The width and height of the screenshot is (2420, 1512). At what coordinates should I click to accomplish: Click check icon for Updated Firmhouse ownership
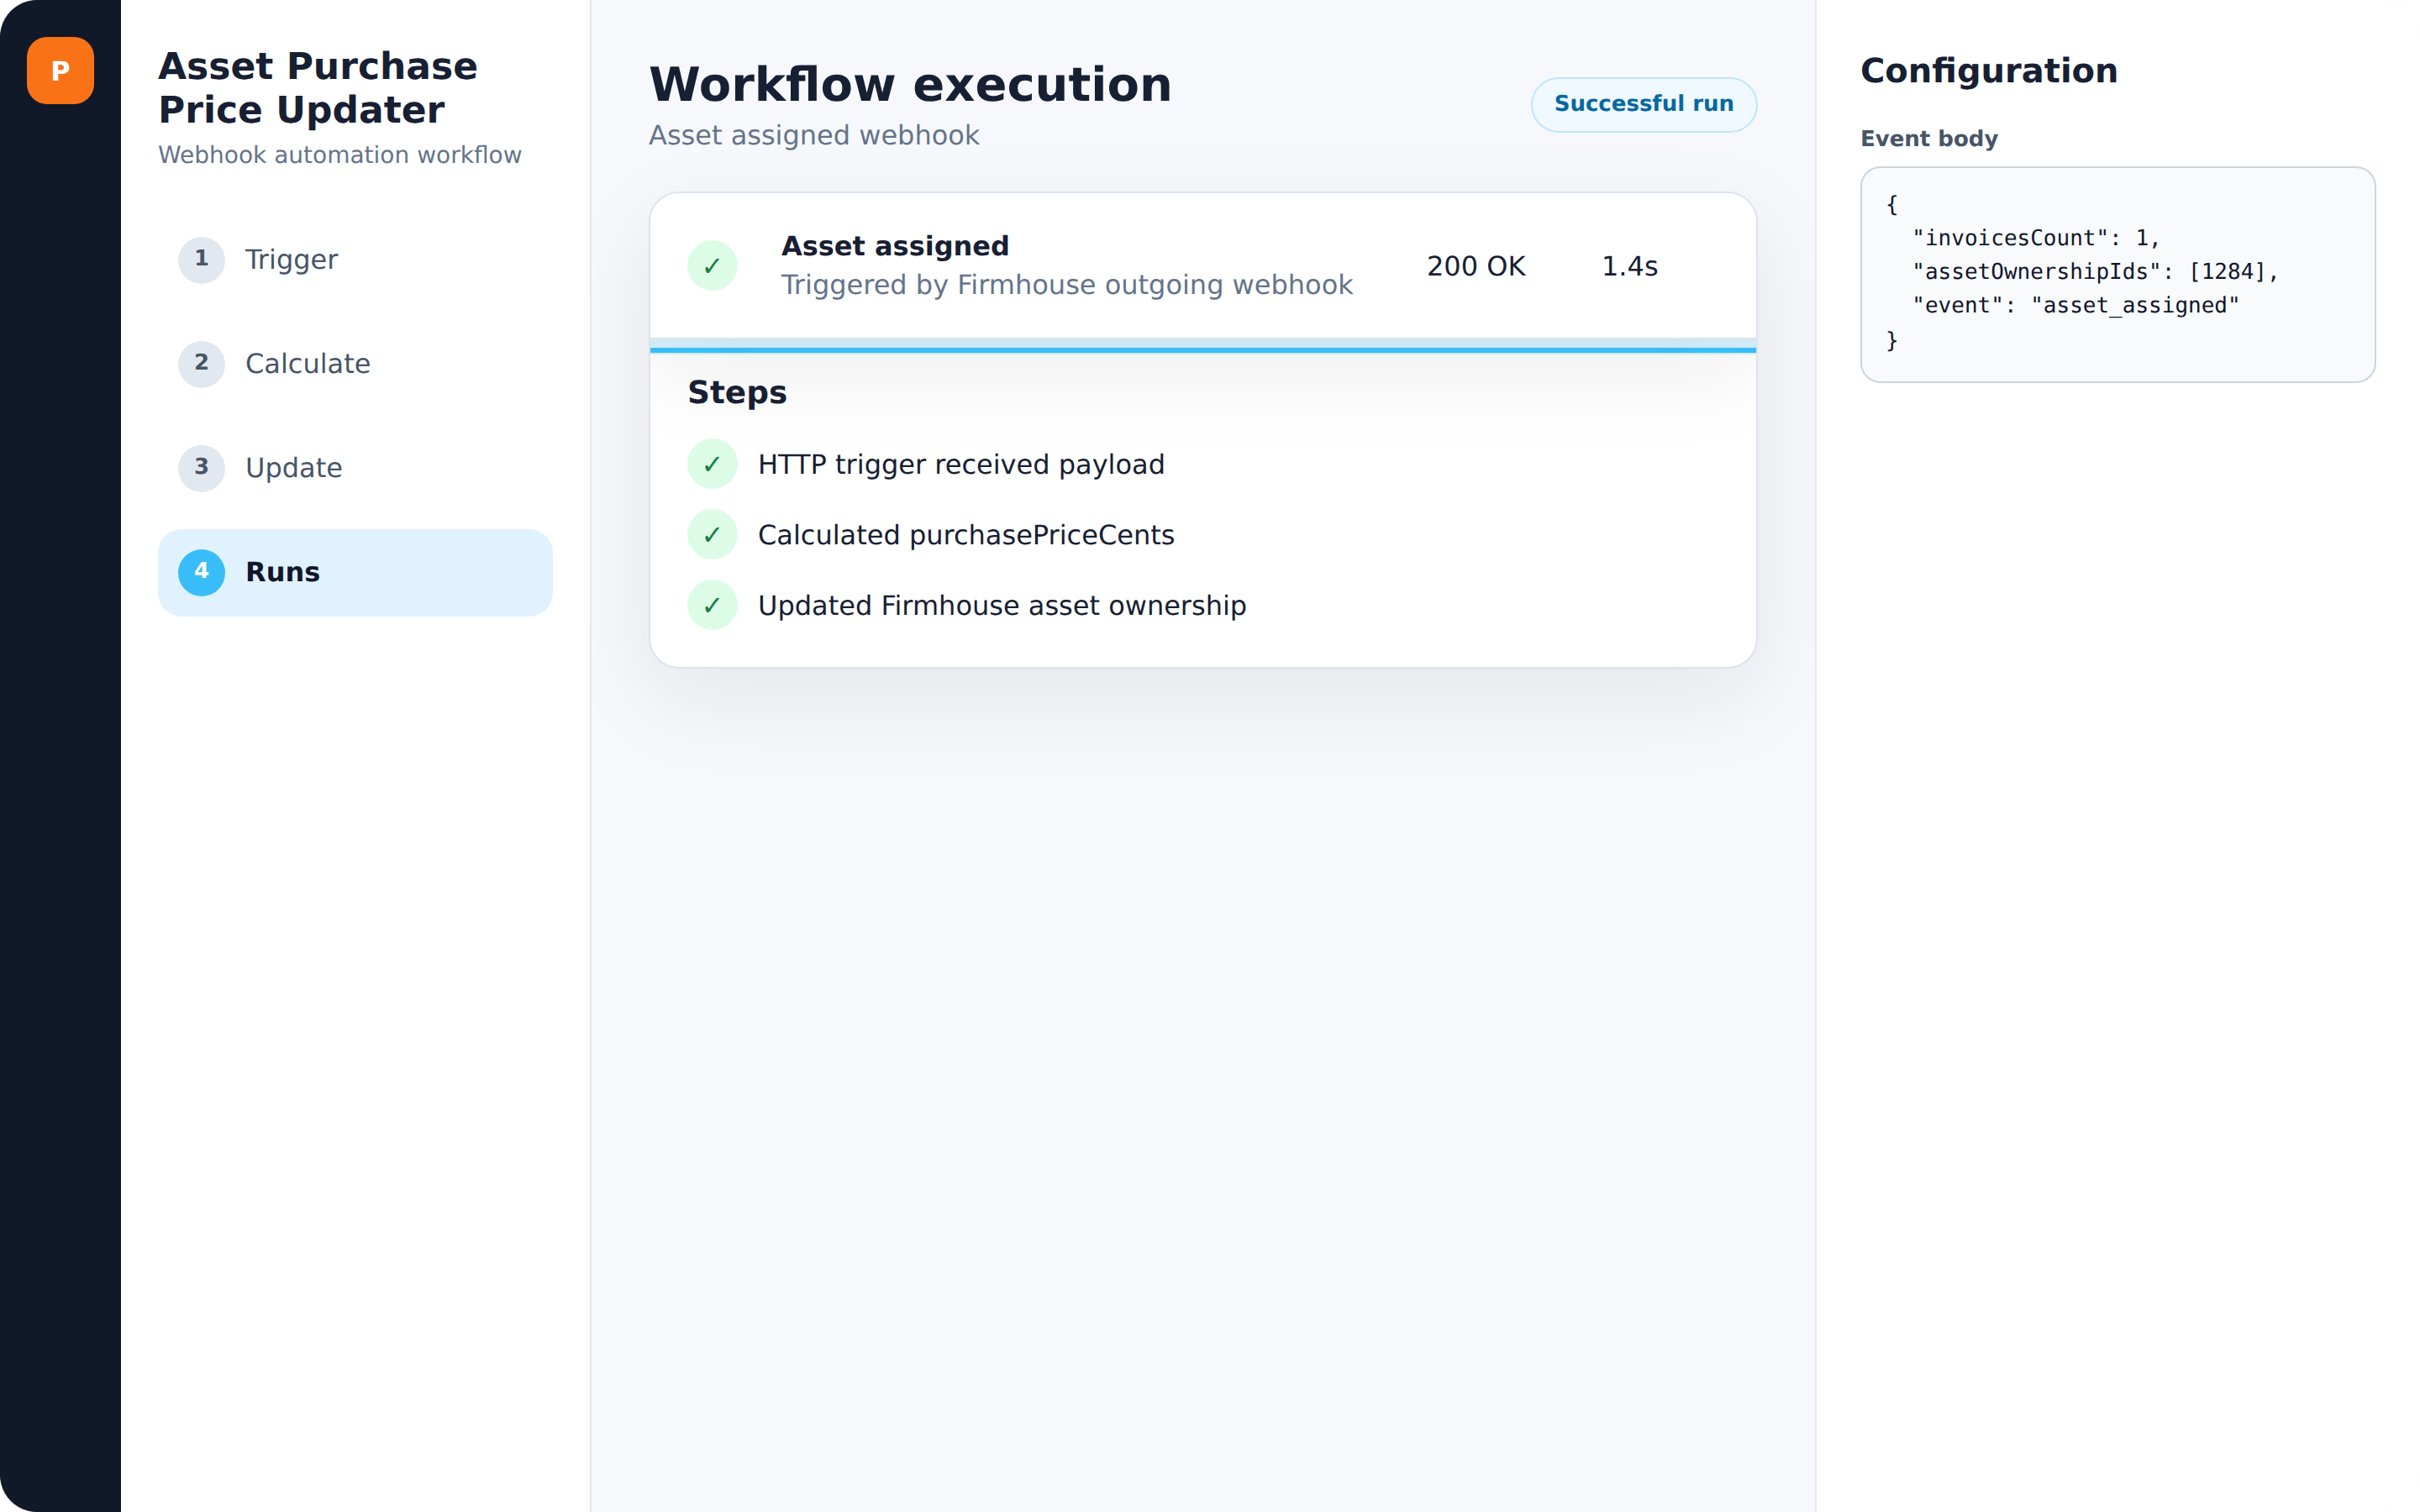tap(712, 605)
